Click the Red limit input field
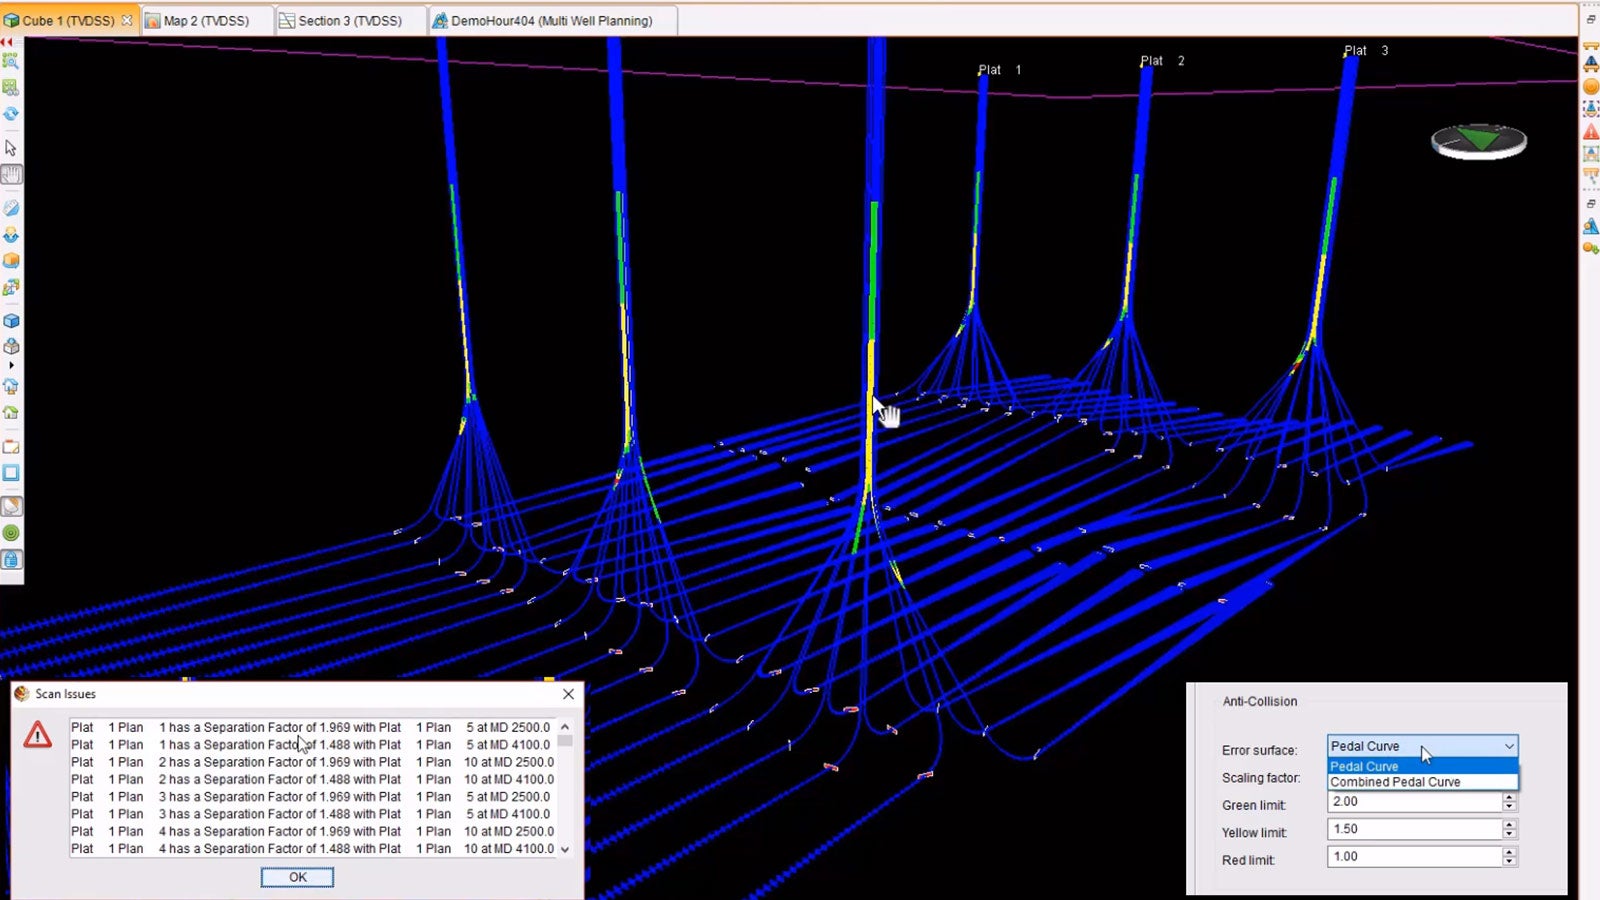1600x900 pixels. (1415, 856)
